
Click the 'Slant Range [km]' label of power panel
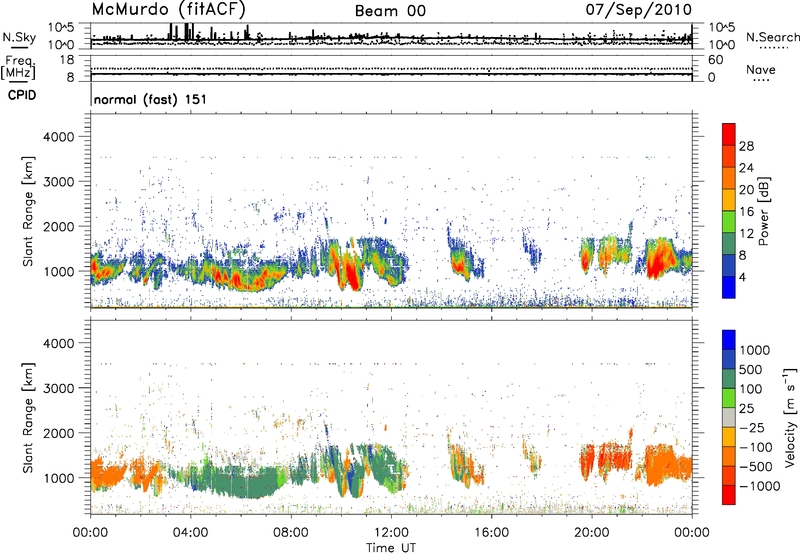pos(28,211)
